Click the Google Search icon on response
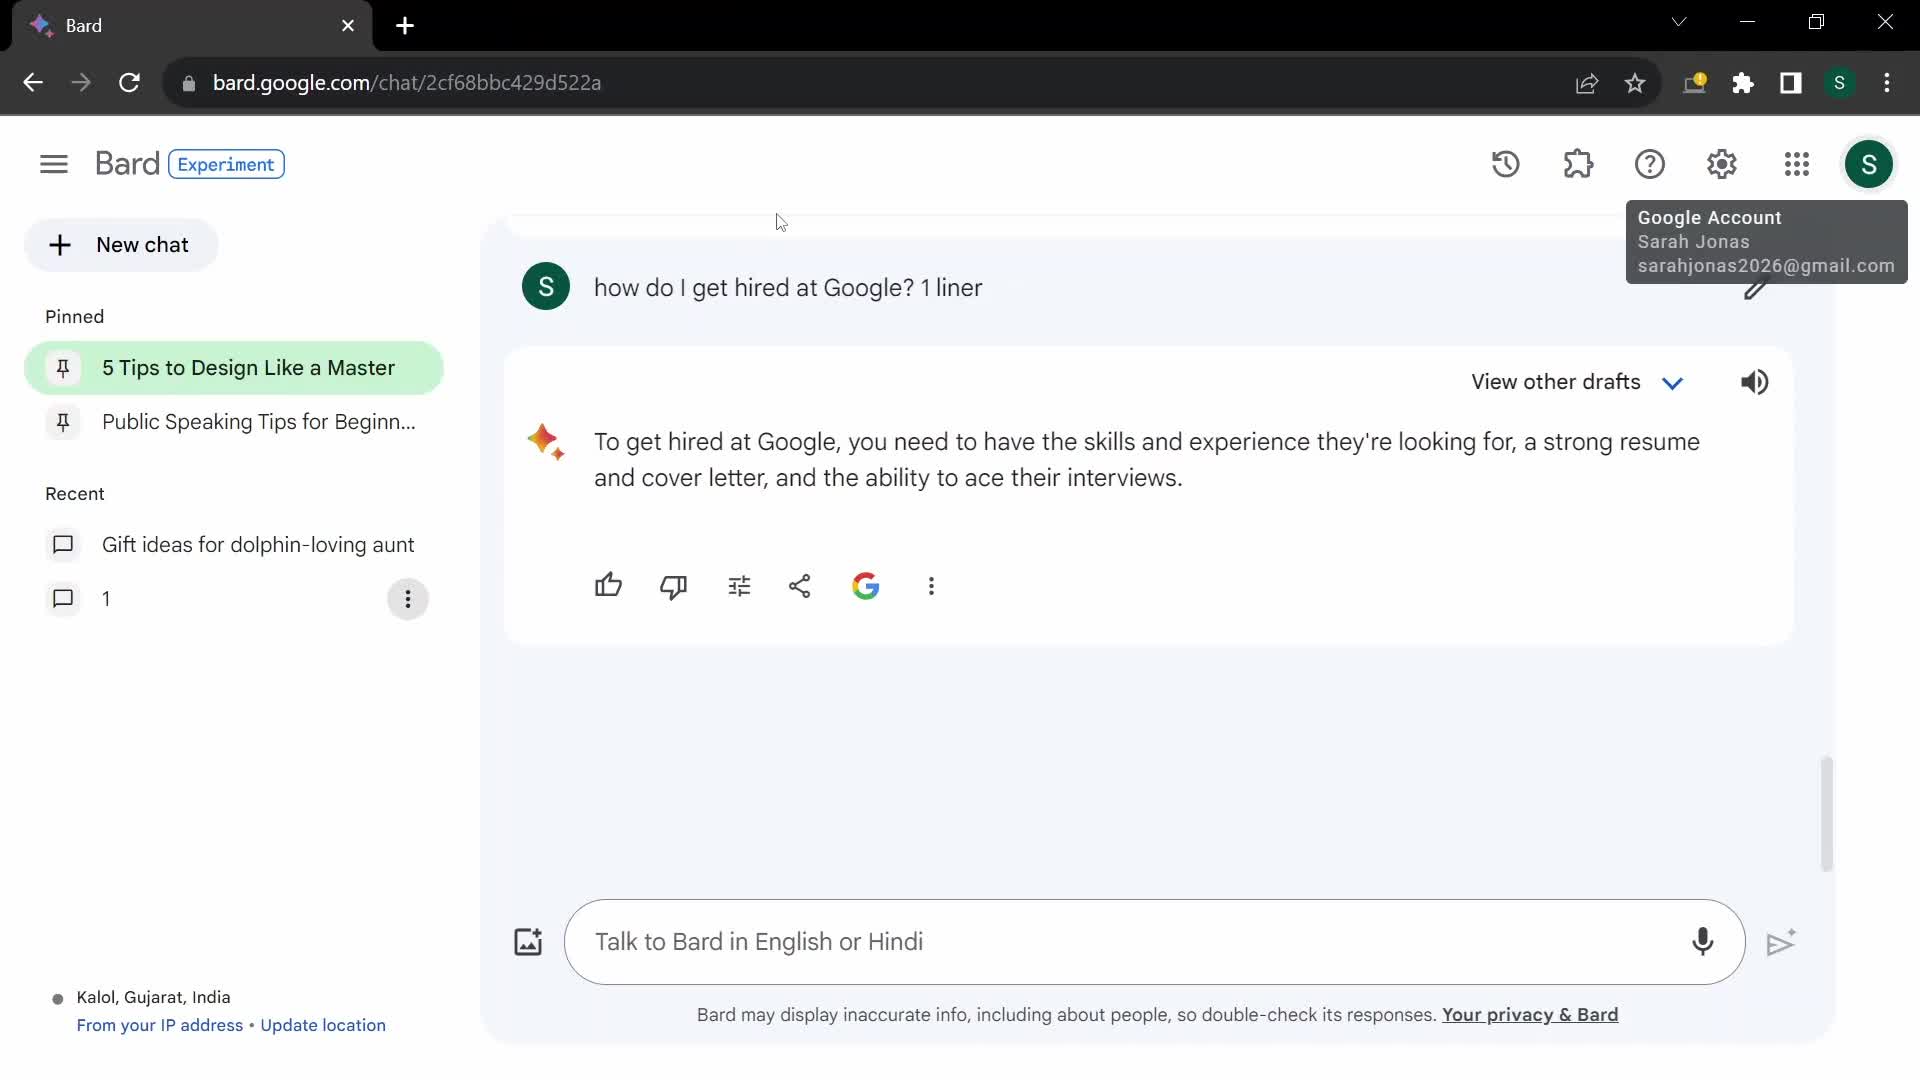Screen dimensions: 1920x1080 coord(866,587)
